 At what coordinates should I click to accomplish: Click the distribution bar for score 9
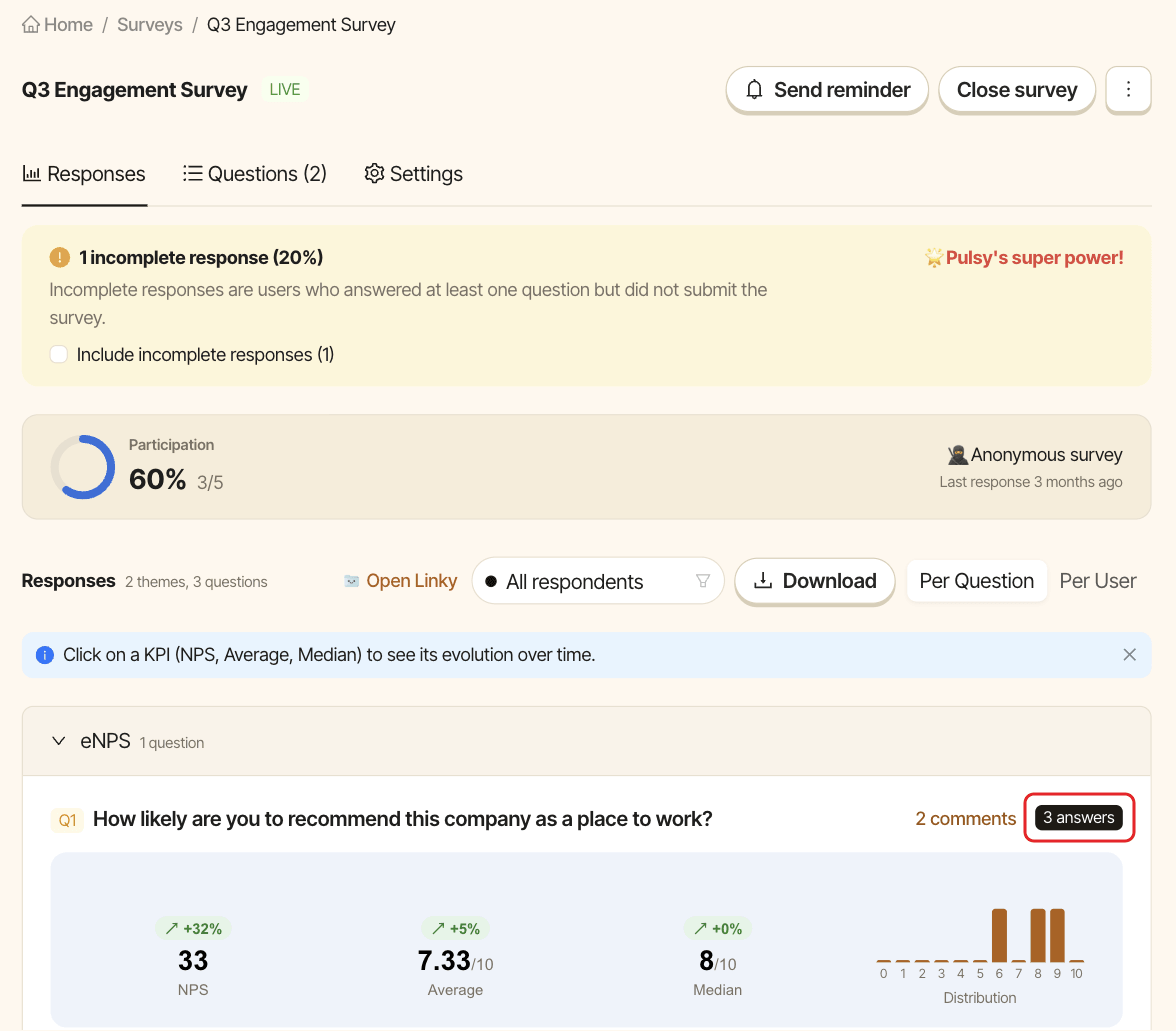click(x=1057, y=935)
